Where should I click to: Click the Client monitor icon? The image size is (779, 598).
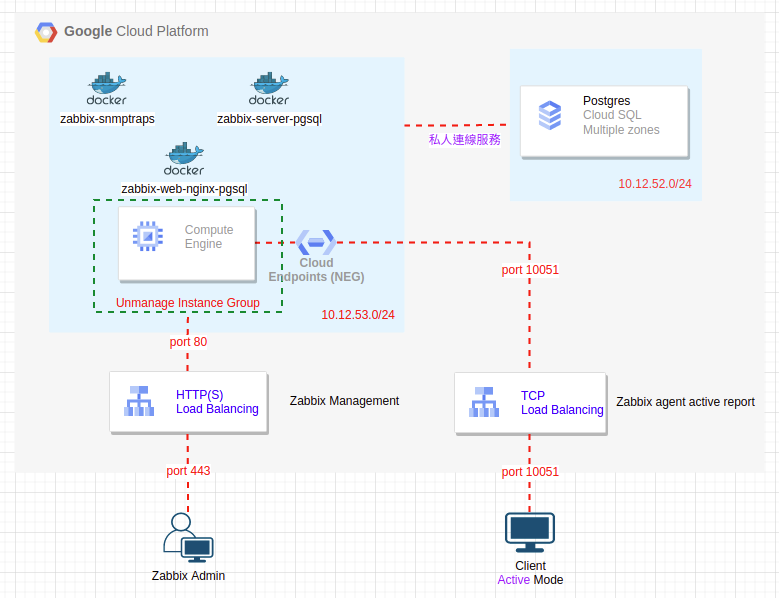point(530,532)
